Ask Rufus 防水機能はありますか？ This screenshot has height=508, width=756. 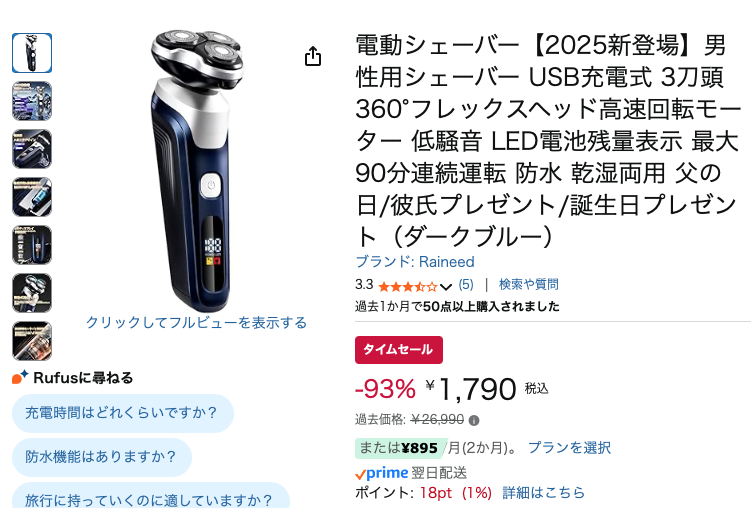point(102,457)
